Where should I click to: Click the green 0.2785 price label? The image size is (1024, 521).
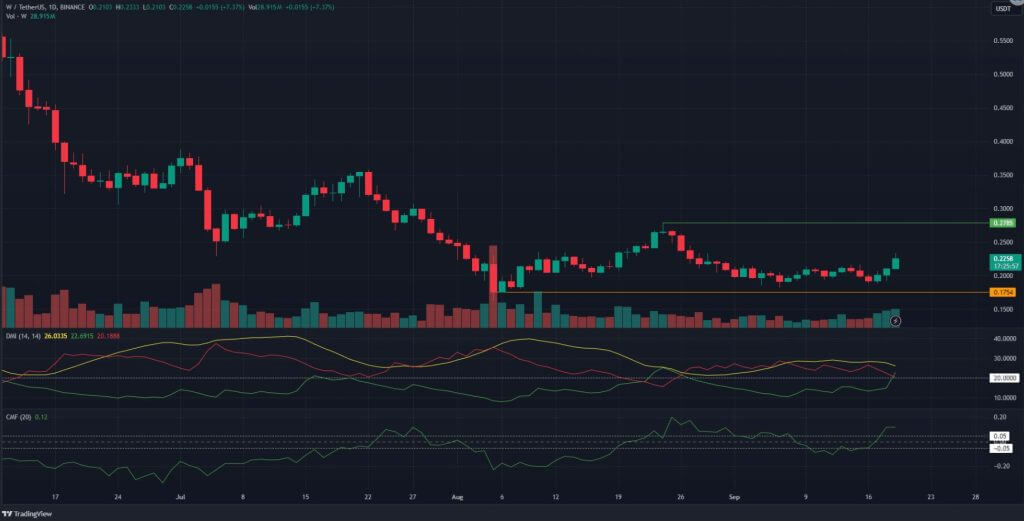(1003, 223)
